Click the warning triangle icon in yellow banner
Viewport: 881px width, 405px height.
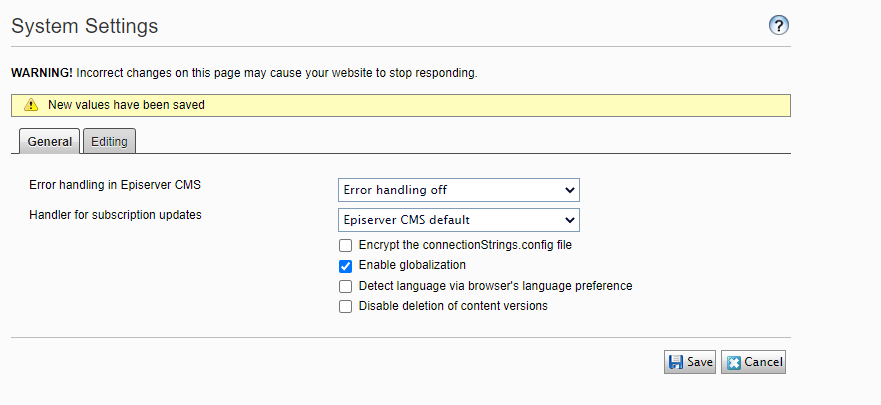(x=31, y=105)
